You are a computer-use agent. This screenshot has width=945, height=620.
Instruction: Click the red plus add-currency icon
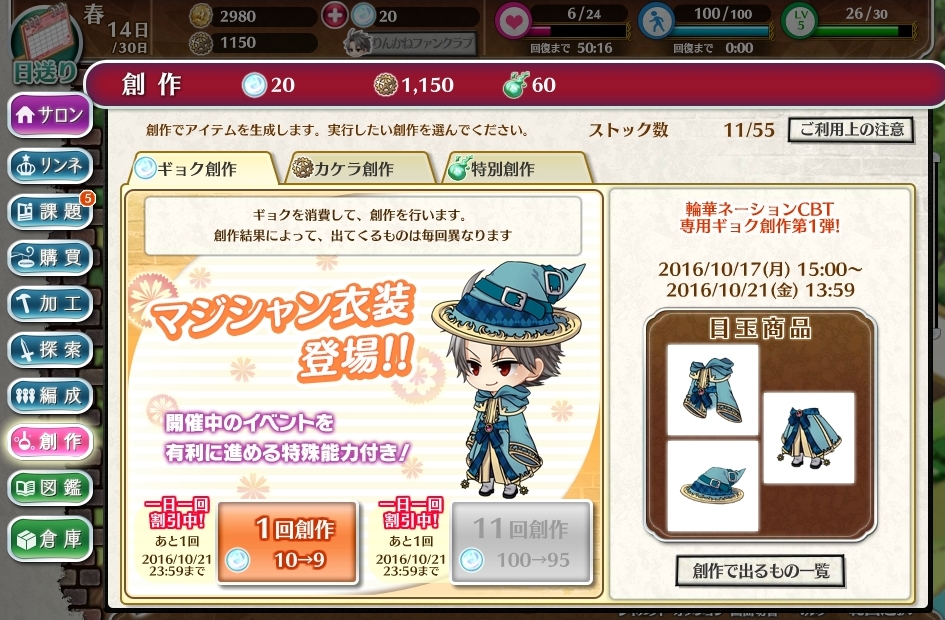pos(334,16)
